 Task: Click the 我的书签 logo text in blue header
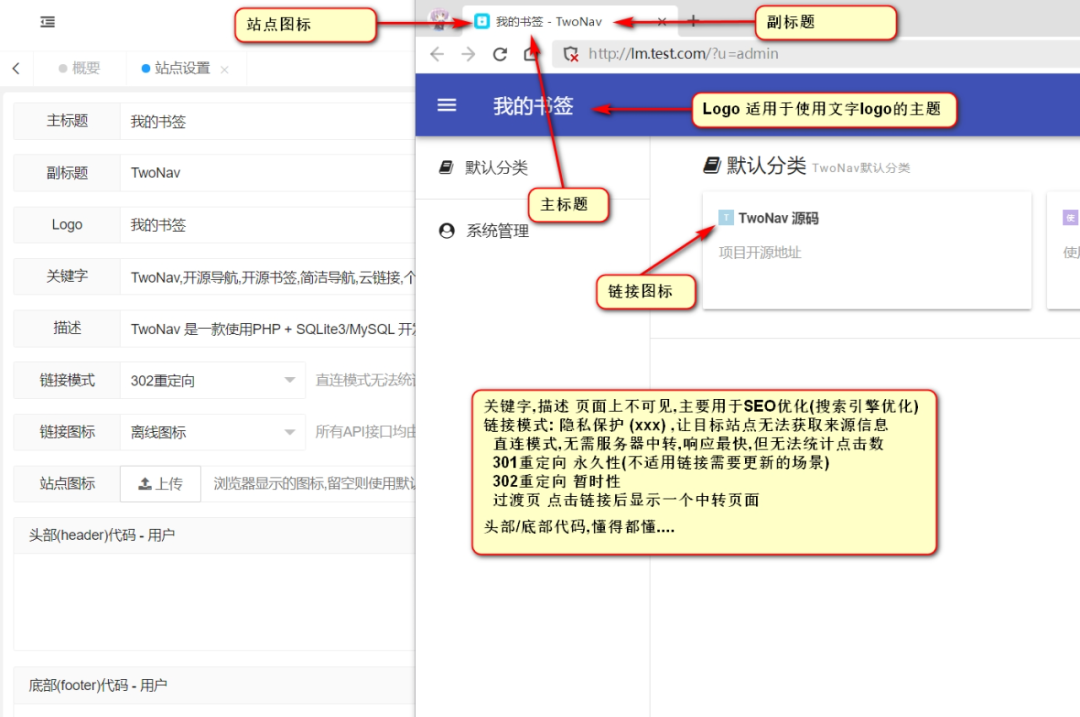click(533, 105)
